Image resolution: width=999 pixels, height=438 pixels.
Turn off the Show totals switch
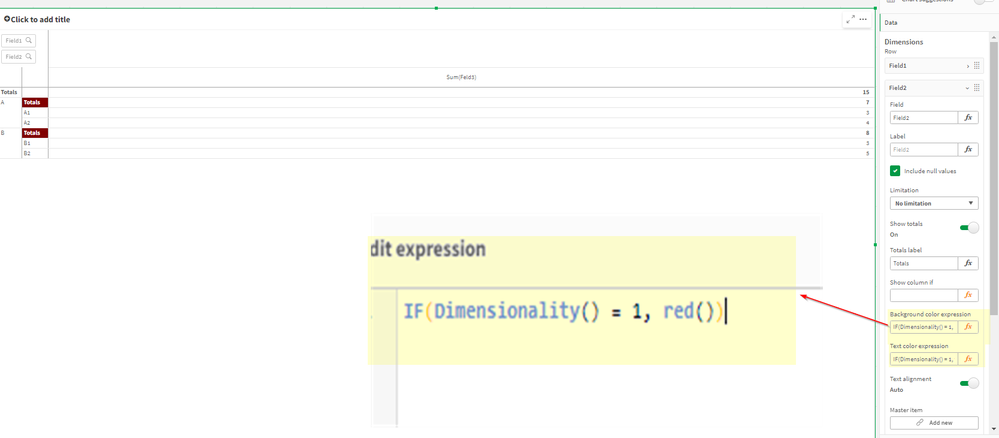pyautogui.click(x=968, y=228)
